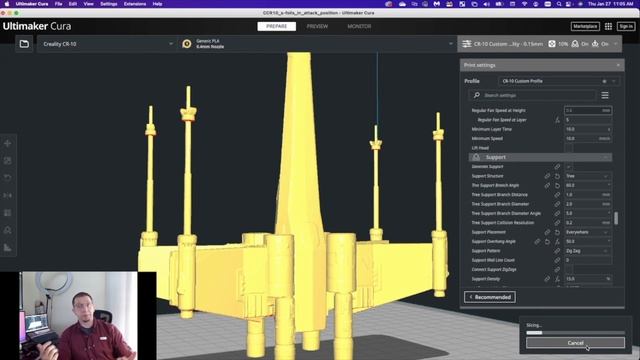The image size is (640, 360).
Task: Toggle the Generate Support checkbox
Action: coord(568,167)
